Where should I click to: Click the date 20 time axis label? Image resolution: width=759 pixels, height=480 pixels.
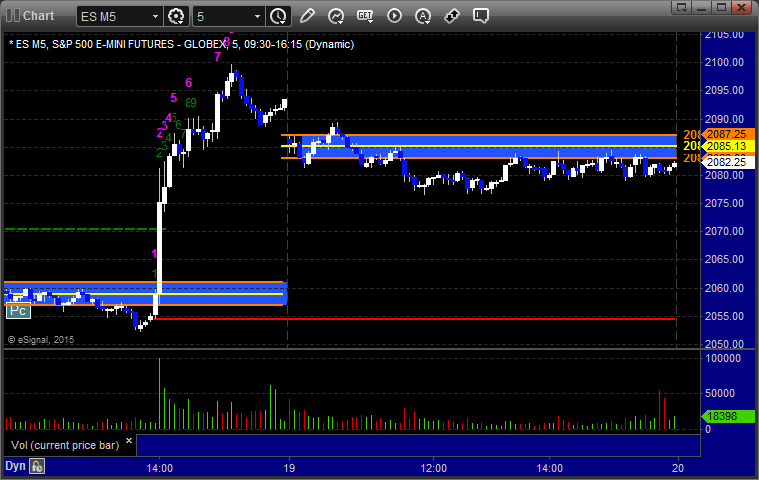point(678,468)
